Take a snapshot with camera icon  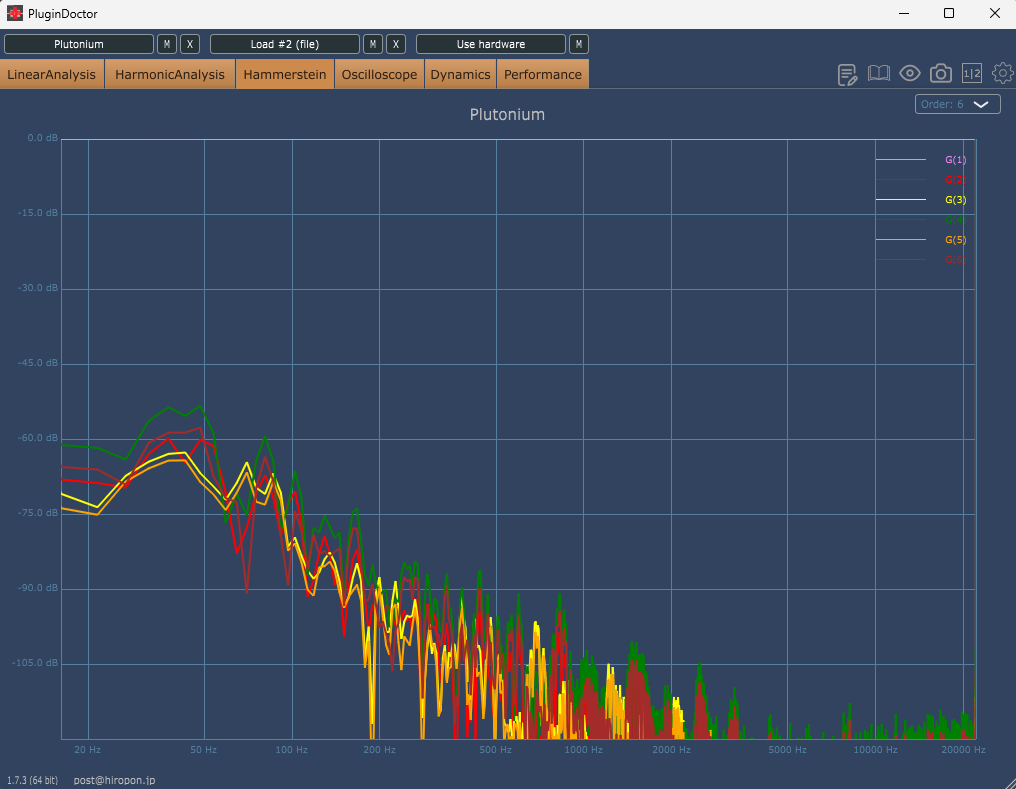pyautogui.click(x=941, y=74)
